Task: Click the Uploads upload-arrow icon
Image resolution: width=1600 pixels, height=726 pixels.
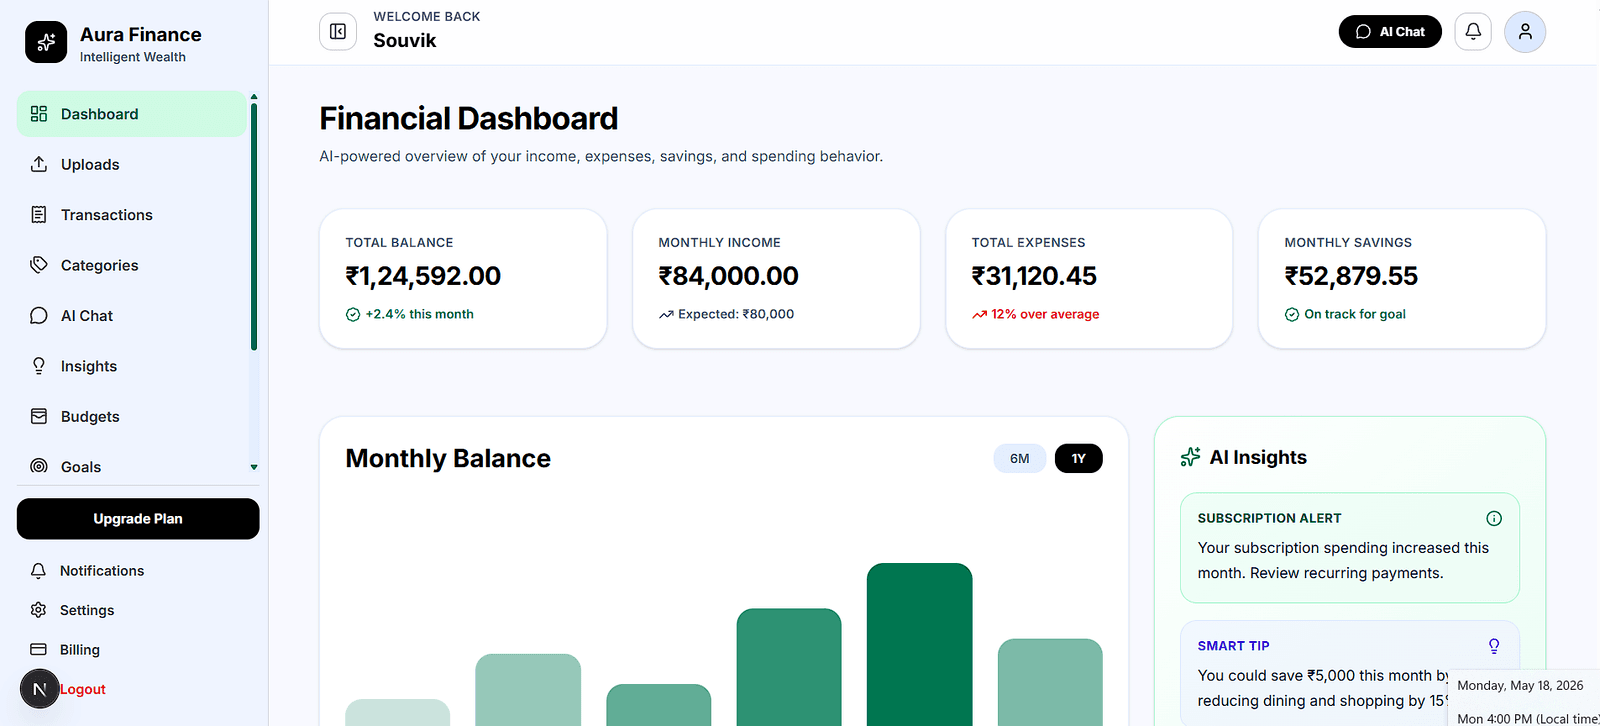Action: tap(39, 164)
